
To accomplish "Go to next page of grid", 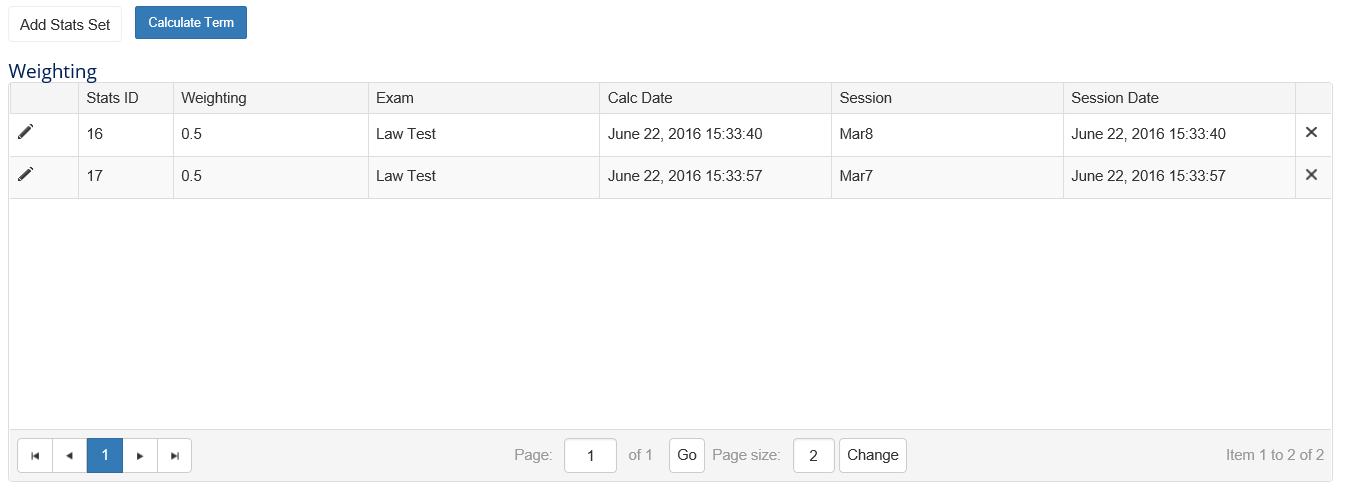I will tap(140, 455).
